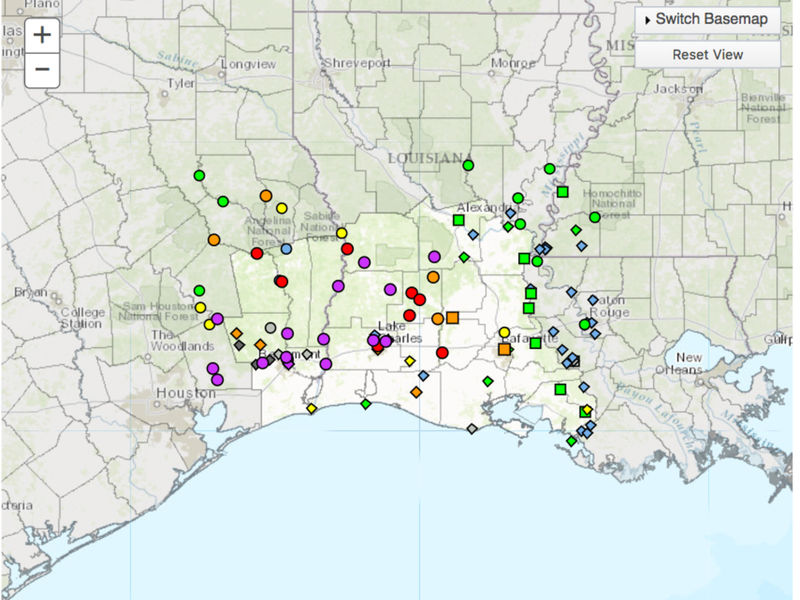This screenshot has width=800, height=600.
Task: Click the red circle marker near Lake Charles
Action: click(x=410, y=316)
